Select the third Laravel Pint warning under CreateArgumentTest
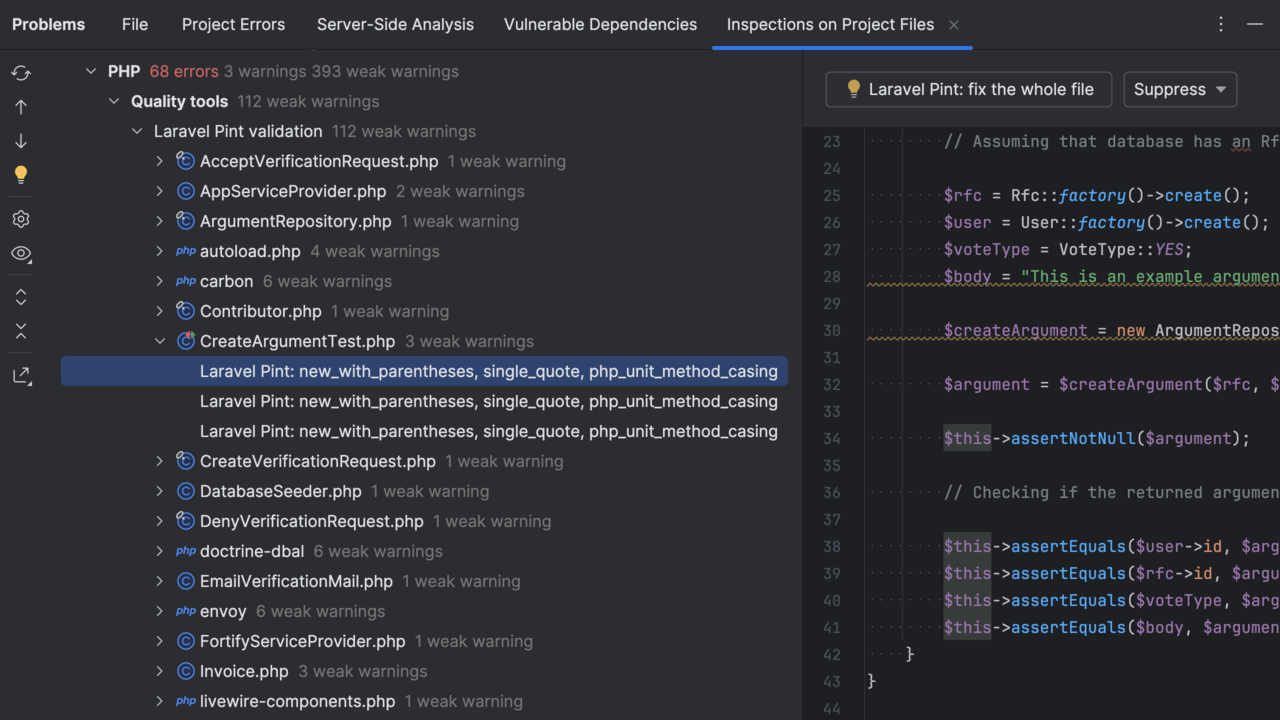Image resolution: width=1280 pixels, height=720 pixels. click(x=488, y=431)
